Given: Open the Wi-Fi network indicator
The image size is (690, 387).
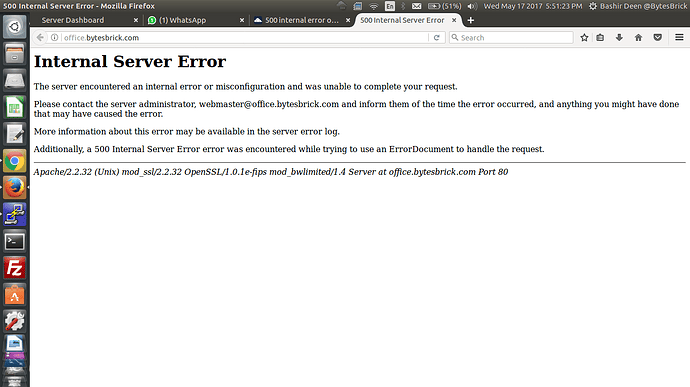Looking at the screenshot, I should [374, 6].
